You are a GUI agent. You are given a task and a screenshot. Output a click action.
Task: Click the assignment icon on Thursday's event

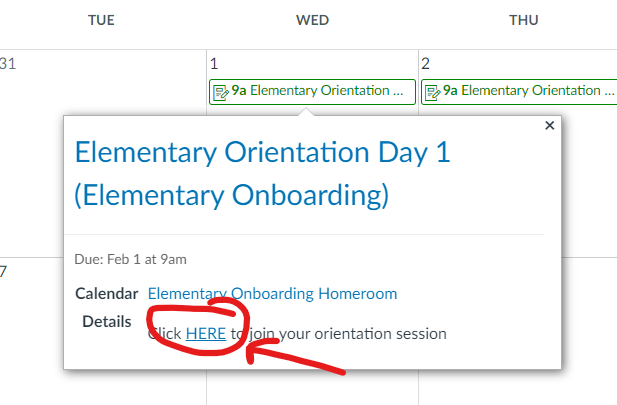[x=433, y=92]
